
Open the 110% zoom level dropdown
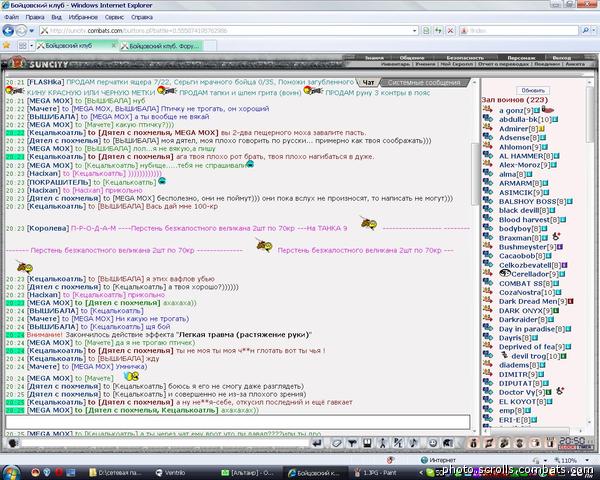point(587,460)
